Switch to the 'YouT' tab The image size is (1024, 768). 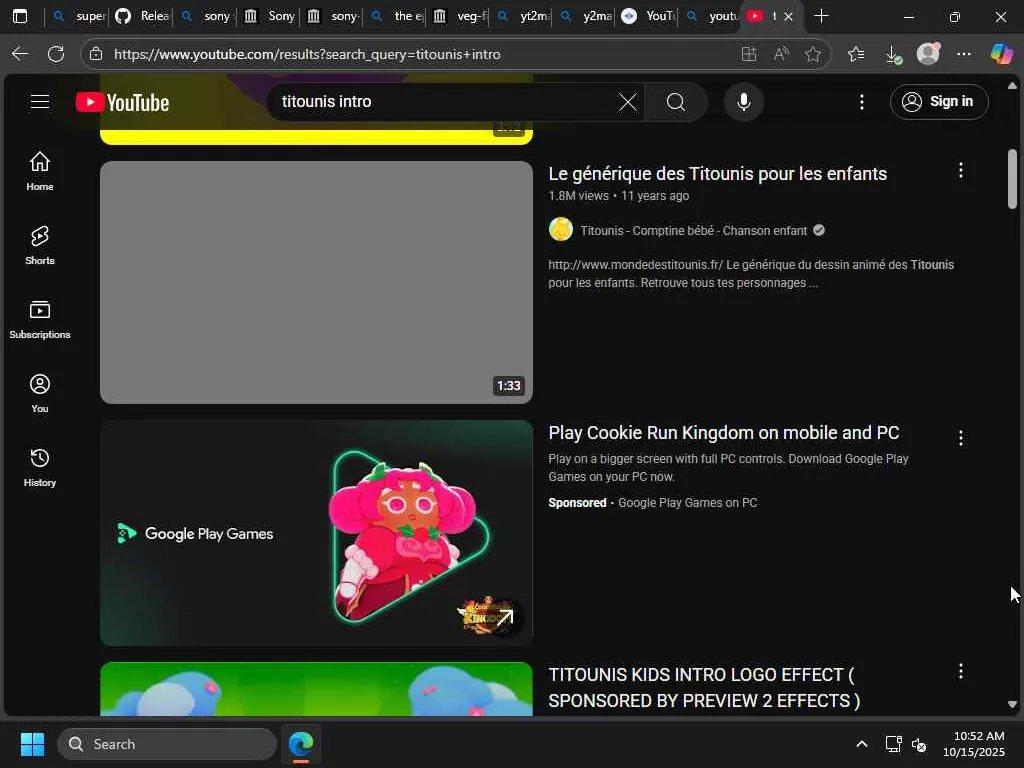649,16
